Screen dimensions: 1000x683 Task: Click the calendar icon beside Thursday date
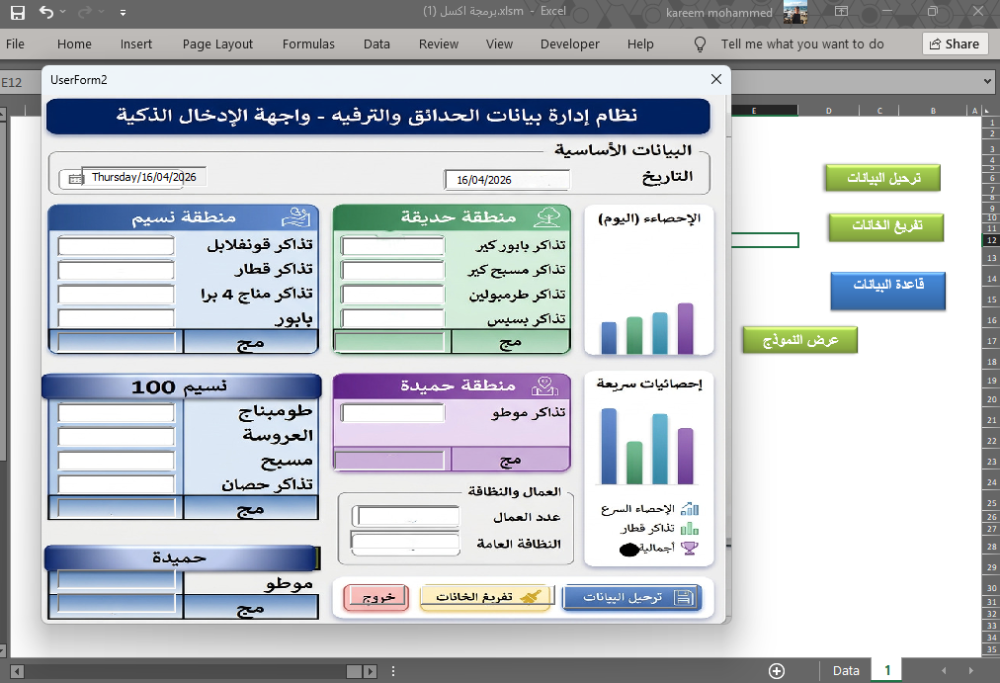coord(73,178)
